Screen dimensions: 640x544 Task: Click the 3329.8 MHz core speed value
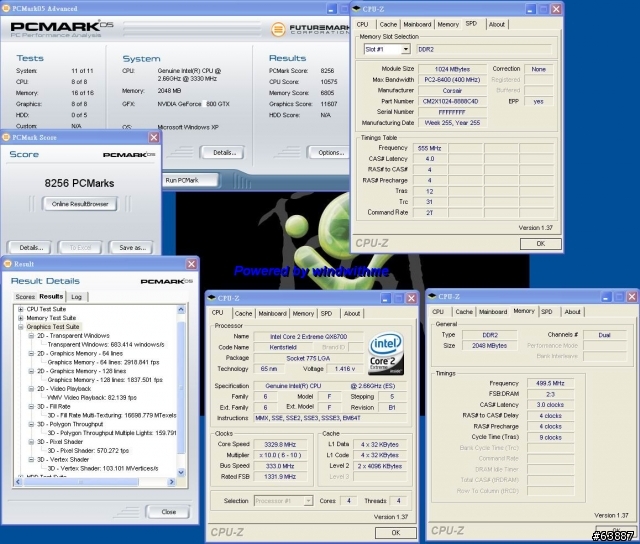(x=280, y=444)
